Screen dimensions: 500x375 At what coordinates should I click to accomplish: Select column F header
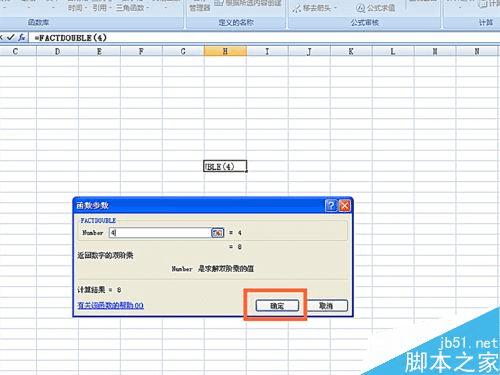point(141,51)
